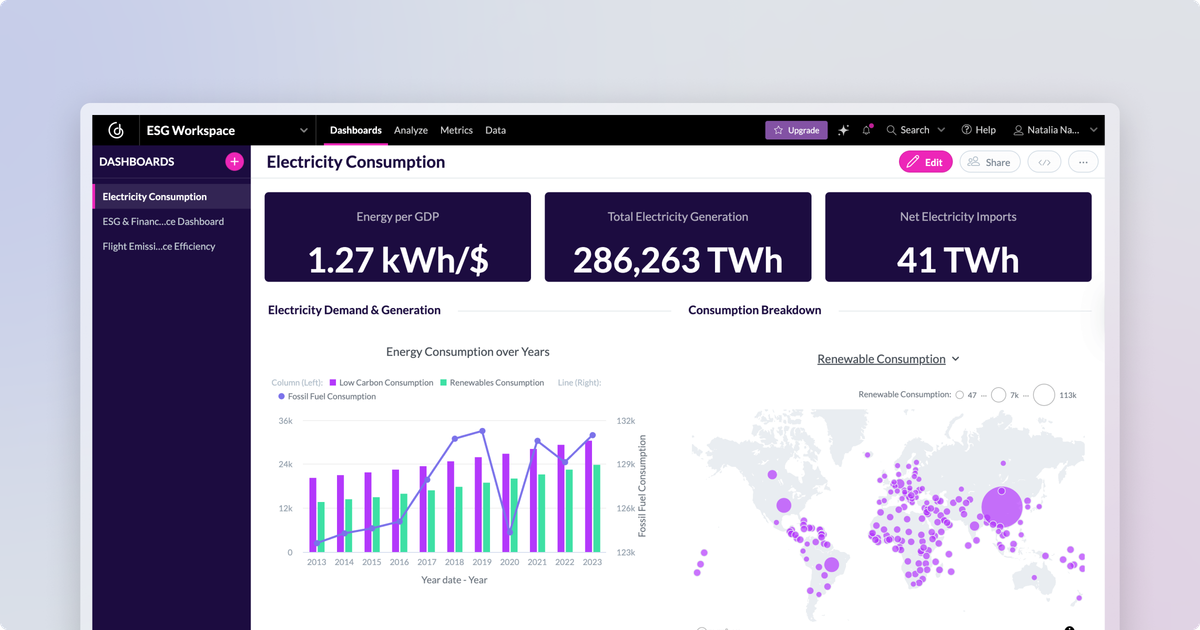
Task: Click the Upgrade button
Action: [796, 130]
